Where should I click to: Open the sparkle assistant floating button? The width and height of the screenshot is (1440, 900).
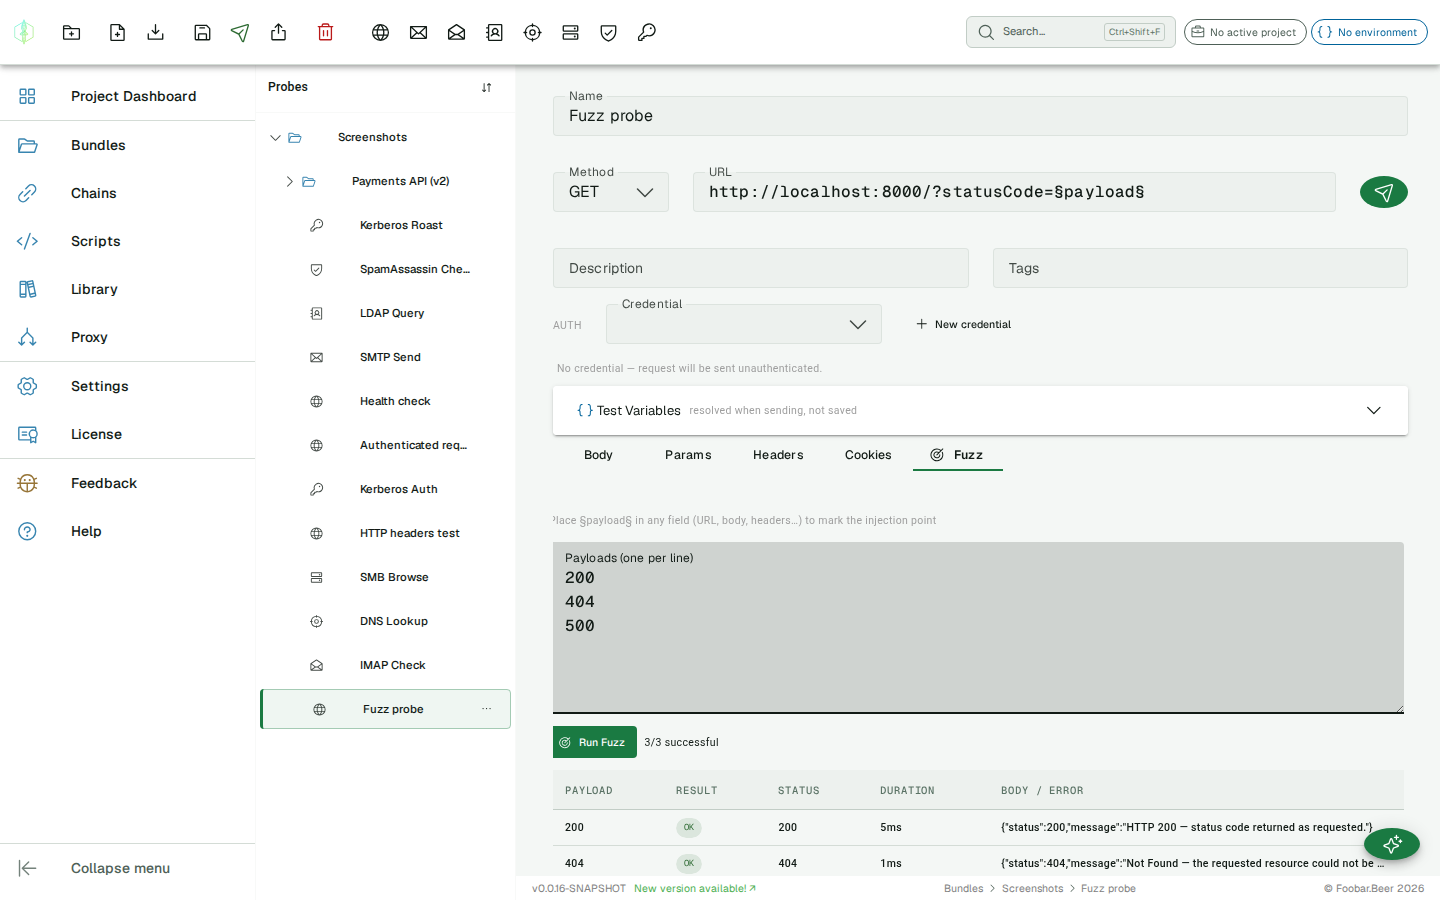click(1392, 844)
